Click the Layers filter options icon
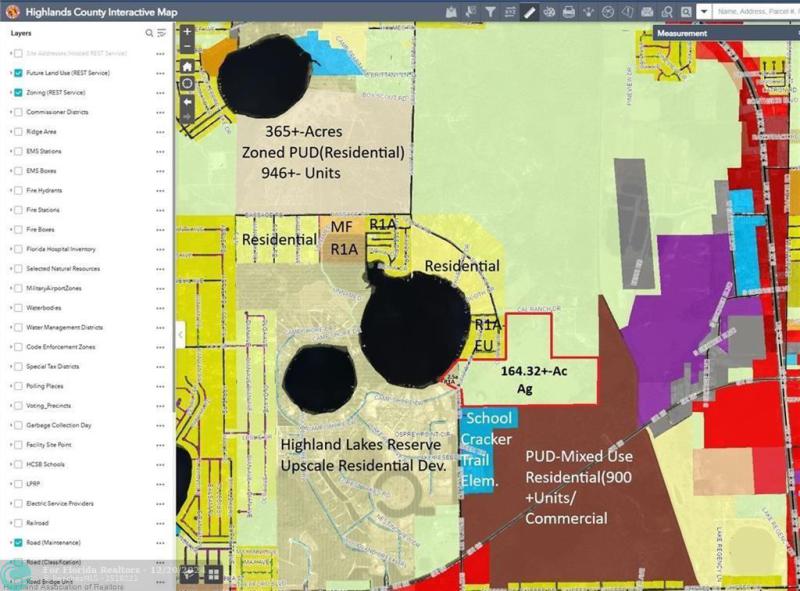Image resolution: width=800 pixels, height=591 pixels. (x=162, y=33)
